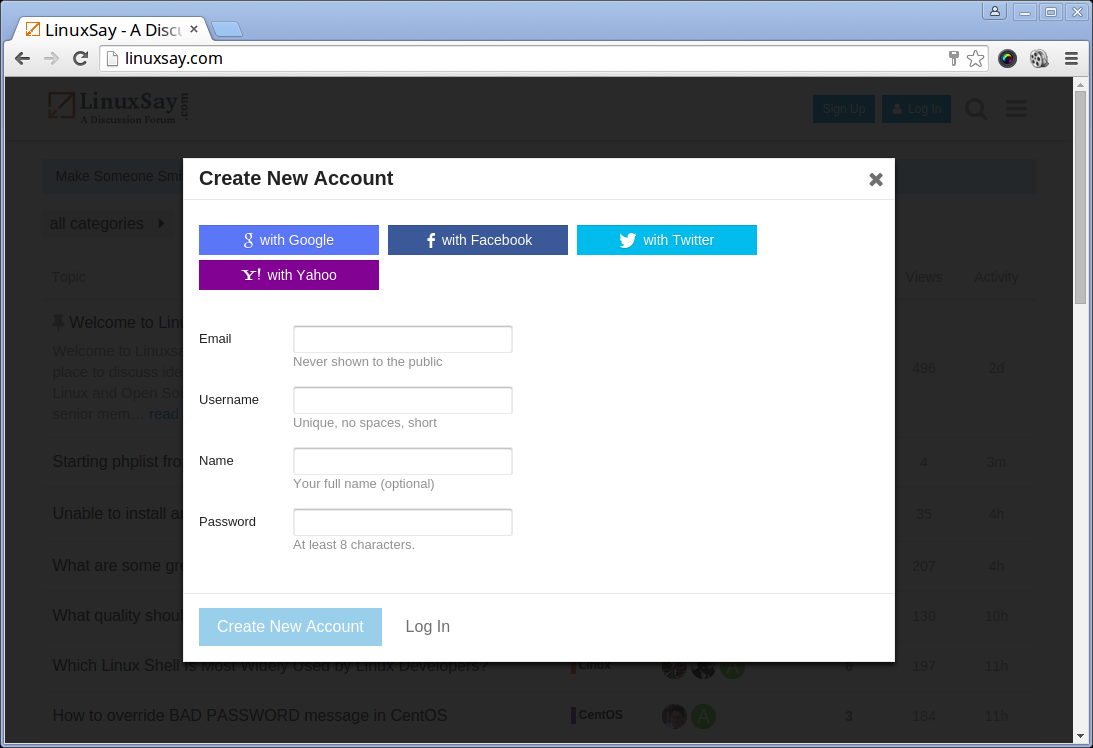Open a new browser tab
The height and width of the screenshot is (748, 1093).
point(227,29)
